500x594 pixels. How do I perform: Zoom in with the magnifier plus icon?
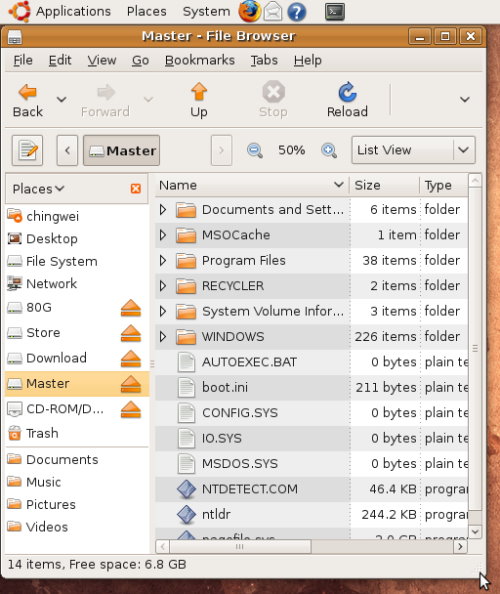click(329, 150)
